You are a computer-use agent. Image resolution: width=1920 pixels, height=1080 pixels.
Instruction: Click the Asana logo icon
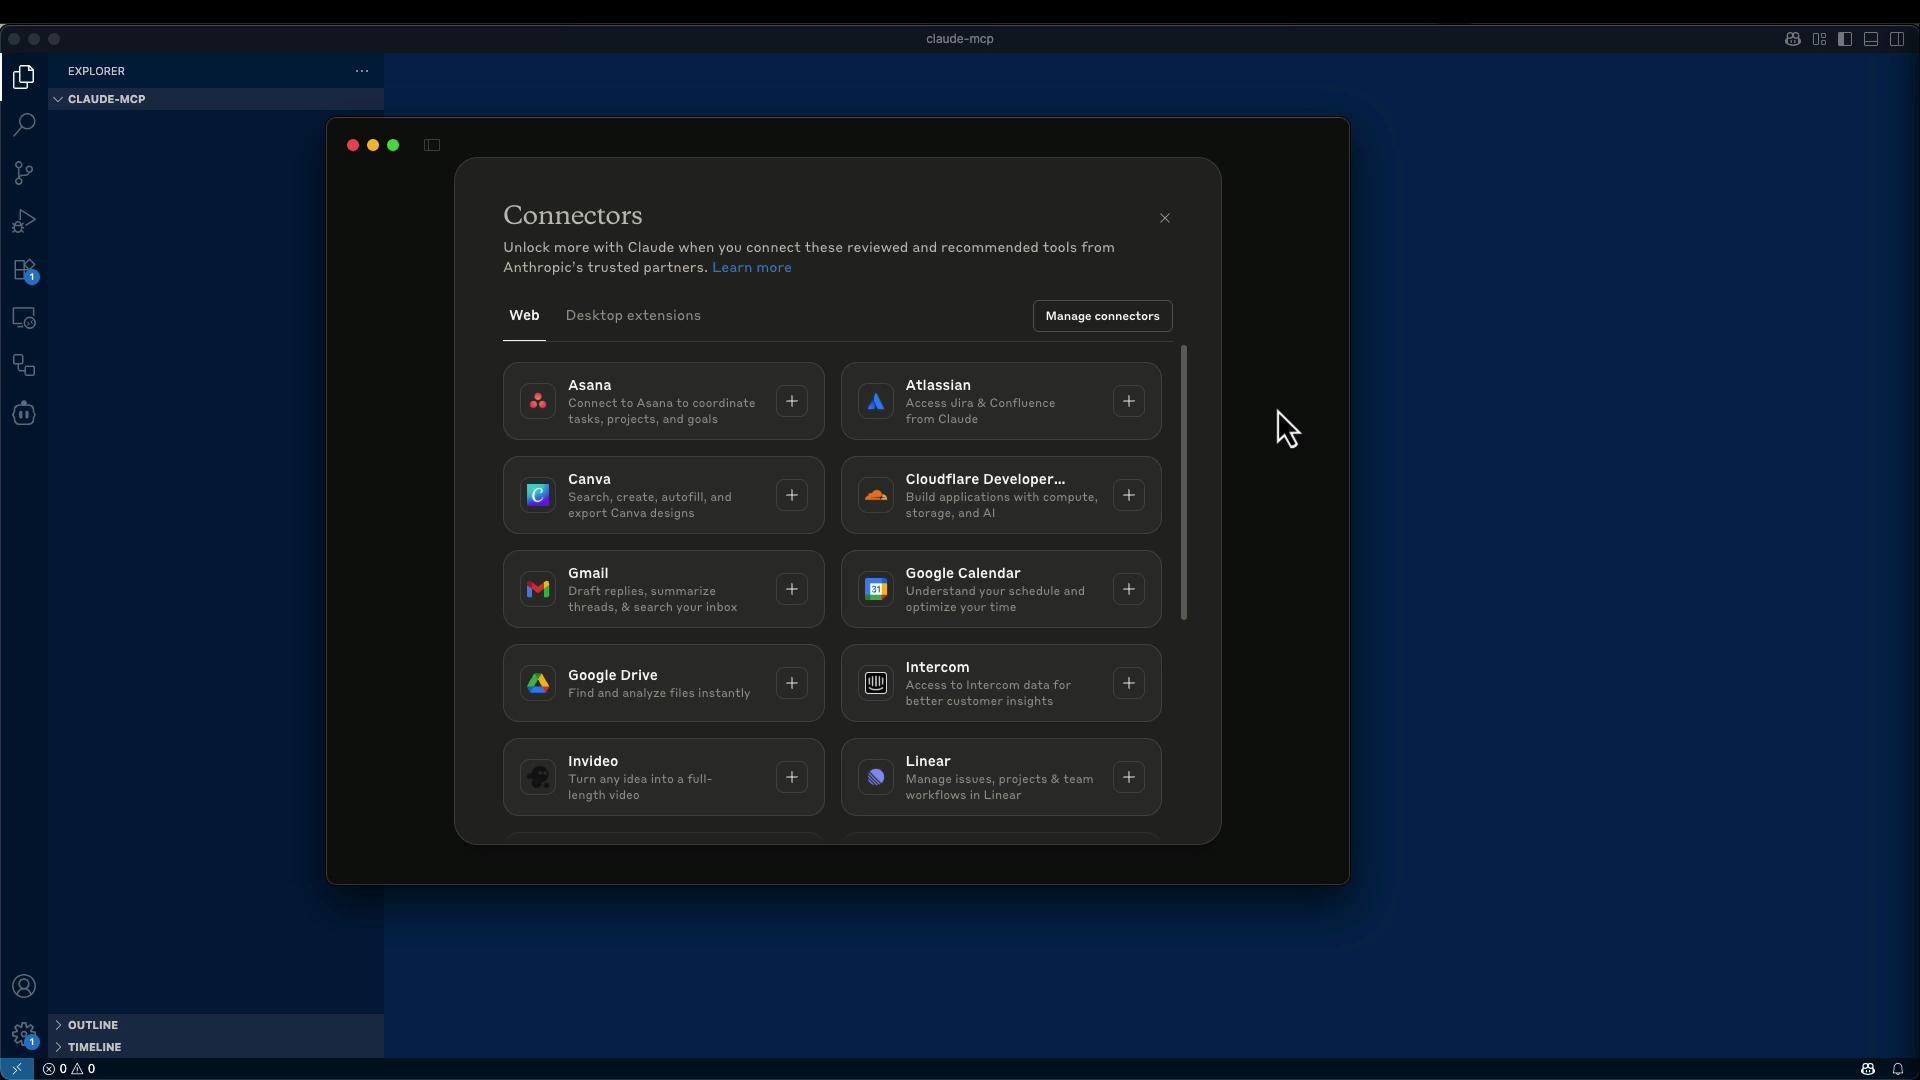pyautogui.click(x=538, y=402)
